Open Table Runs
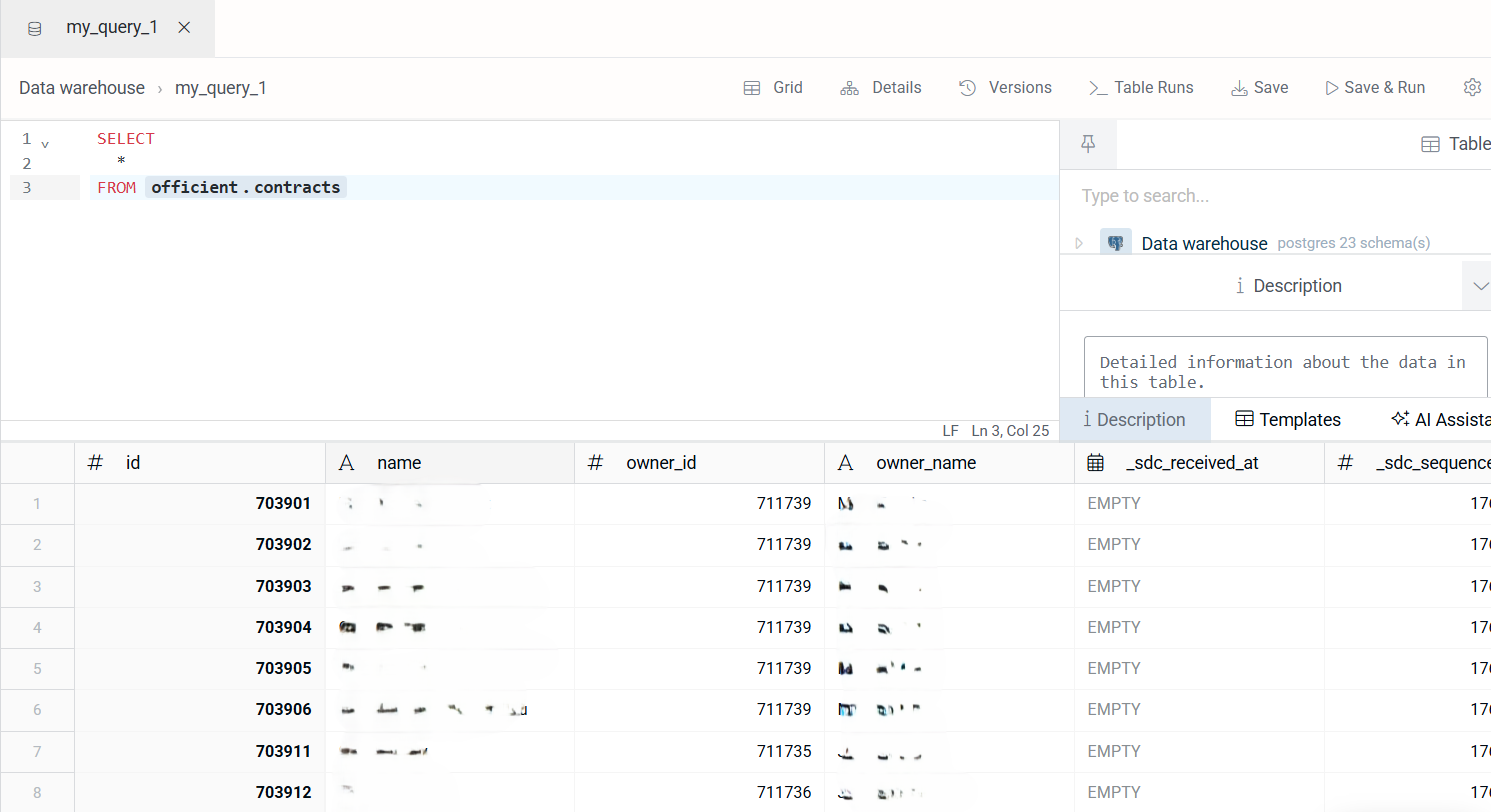The width and height of the screenshot is (1491, 812). [x=1141, y=88]
